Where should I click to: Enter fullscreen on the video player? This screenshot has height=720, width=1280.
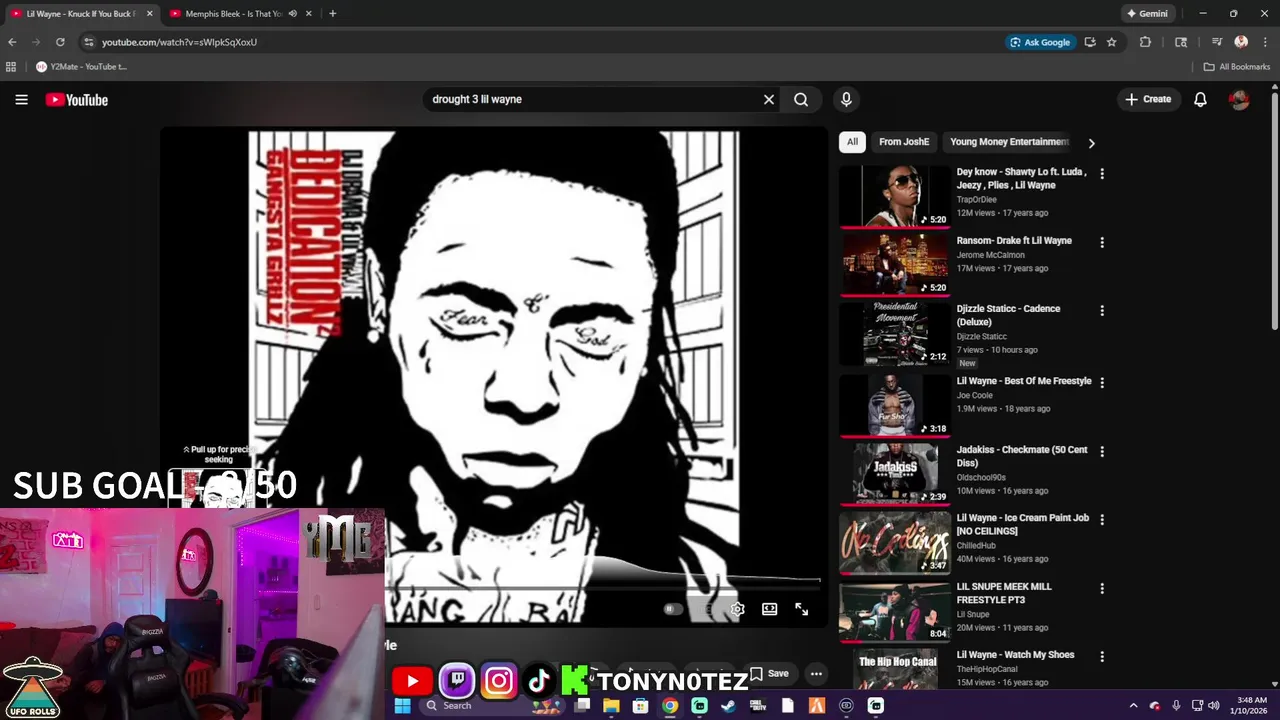tap(801, 609)
